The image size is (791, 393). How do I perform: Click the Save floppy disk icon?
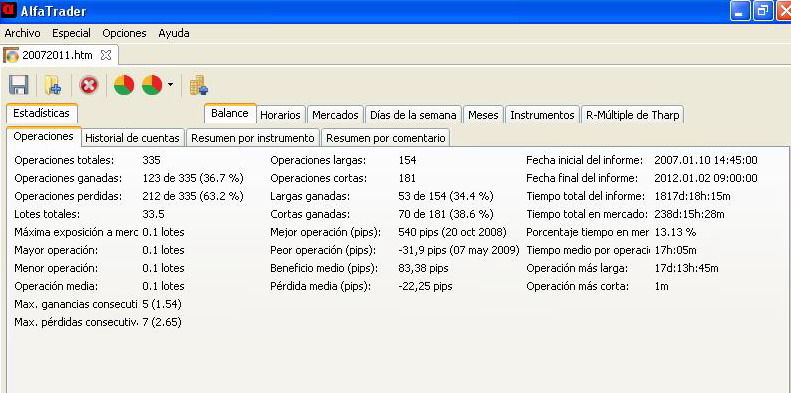(x=19, y=85)
